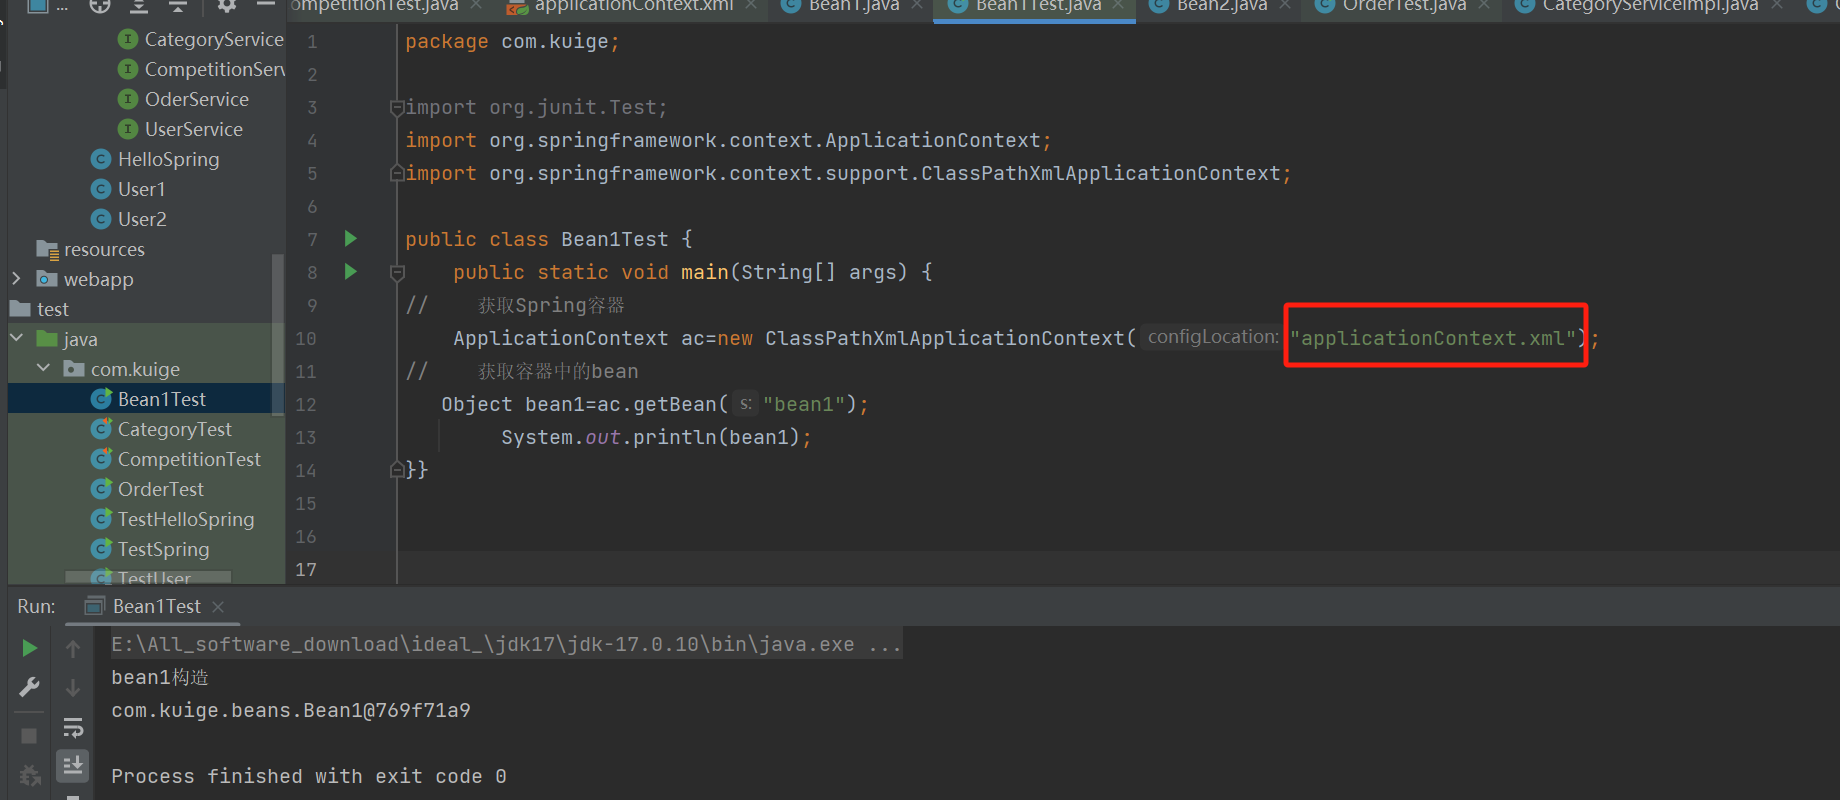This screenshot has height=800, width=1840.
Task: Click the fold end marker on line 14
Action: click(397, 470)
